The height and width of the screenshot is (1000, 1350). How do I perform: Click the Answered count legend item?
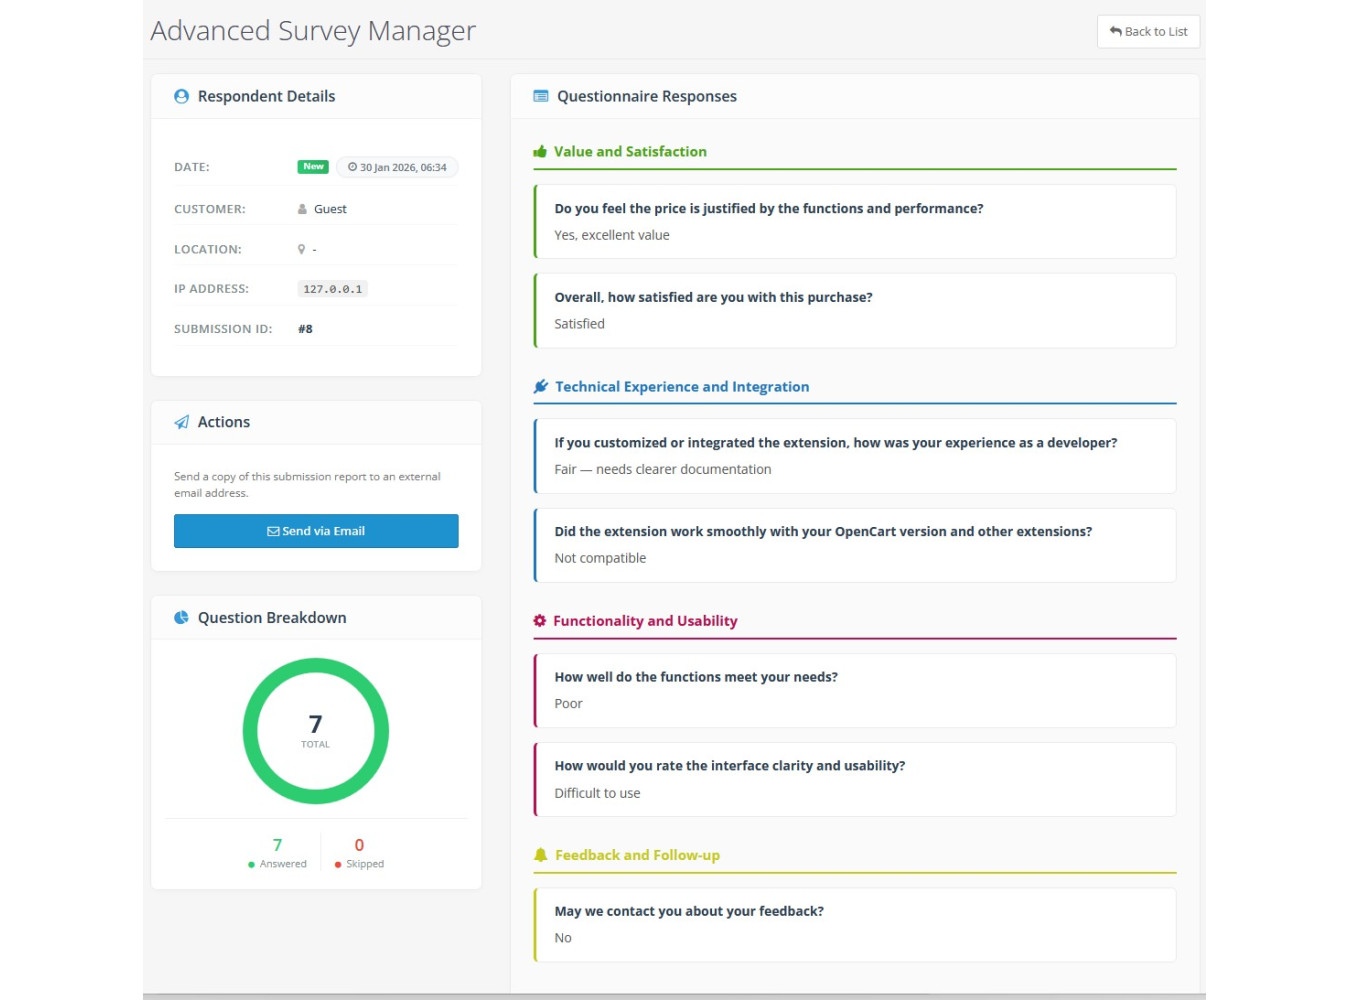click(x=277, y=853)
